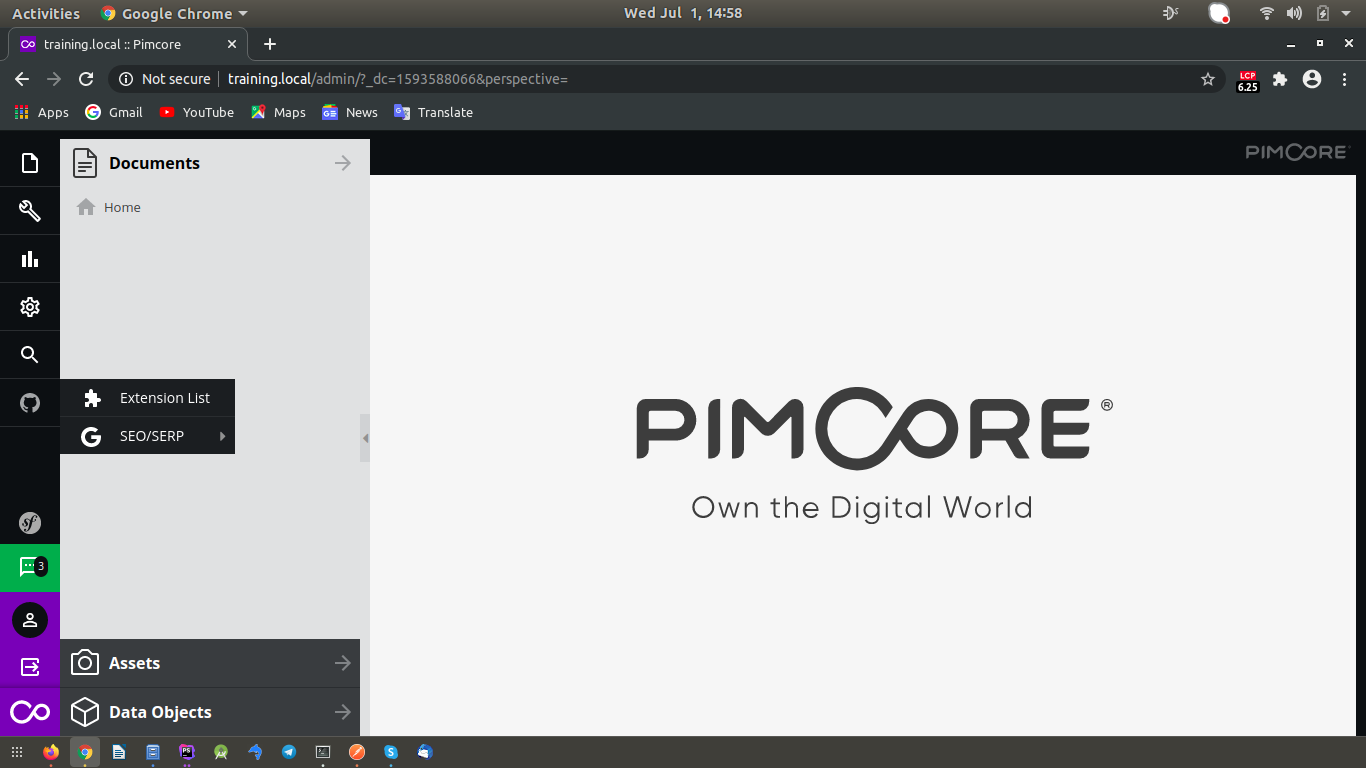Click the browser Forward button
1366x768 pixels.
tap(54, 79)
